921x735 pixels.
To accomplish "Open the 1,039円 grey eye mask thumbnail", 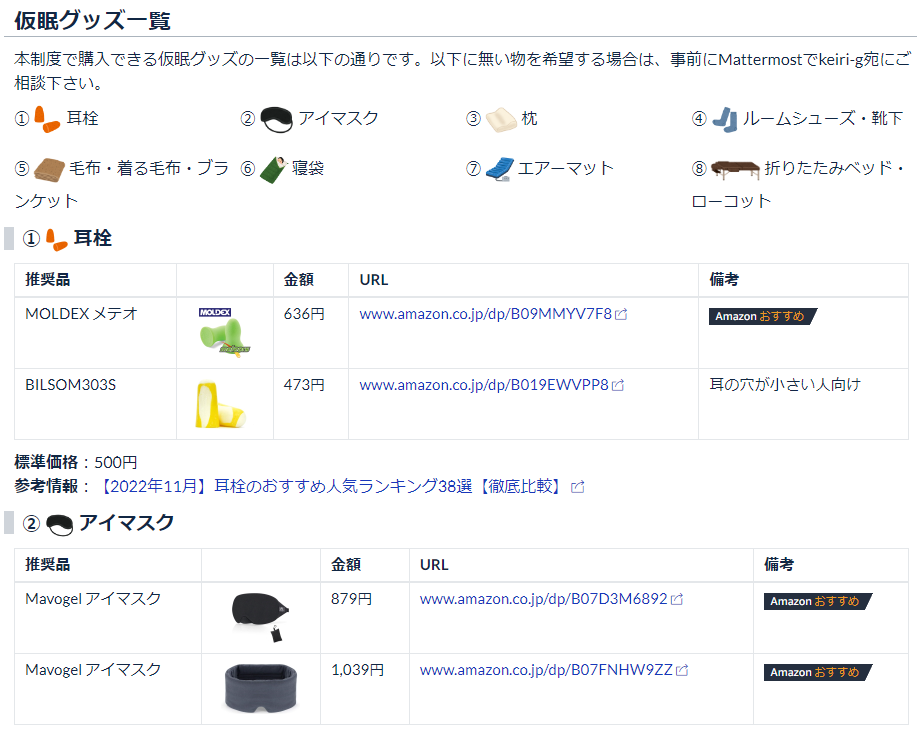I will coord(261,688).
